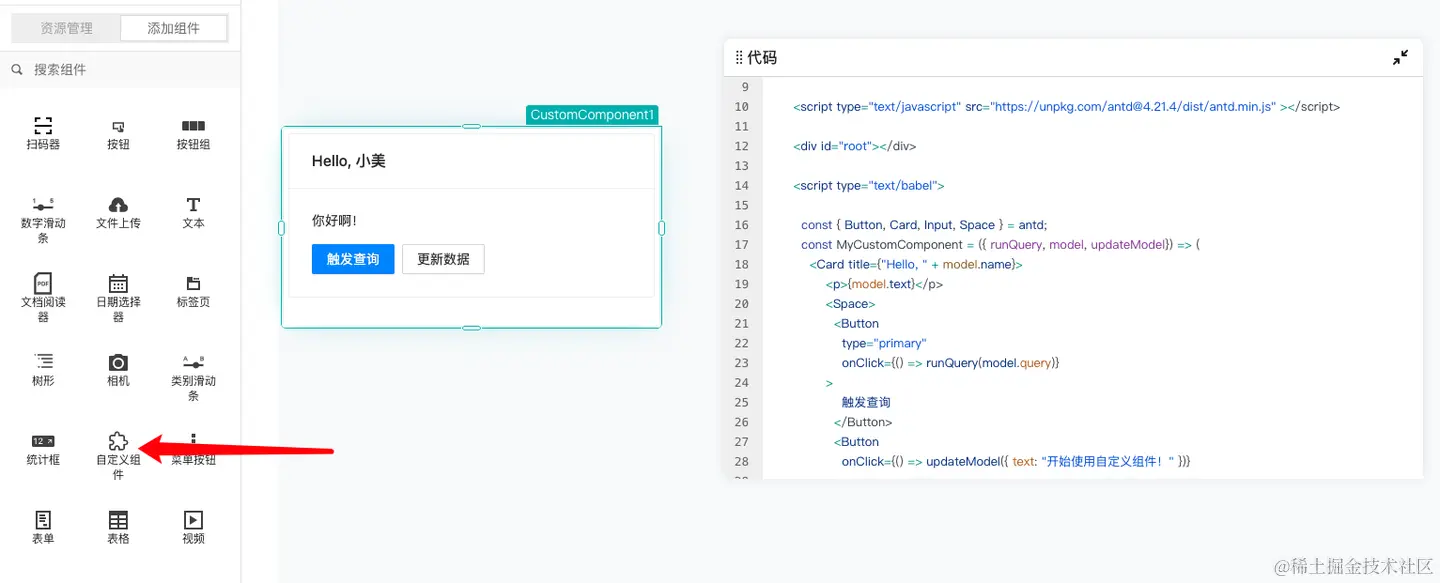
Task: Click the 触发查询 text in code line 25
Action: point(866,402)
